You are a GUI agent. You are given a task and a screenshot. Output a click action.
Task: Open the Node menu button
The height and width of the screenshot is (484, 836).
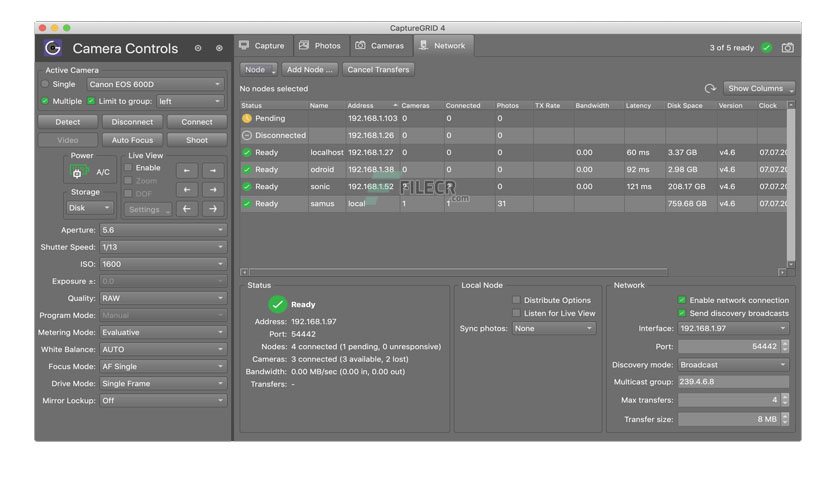point(259,70)
